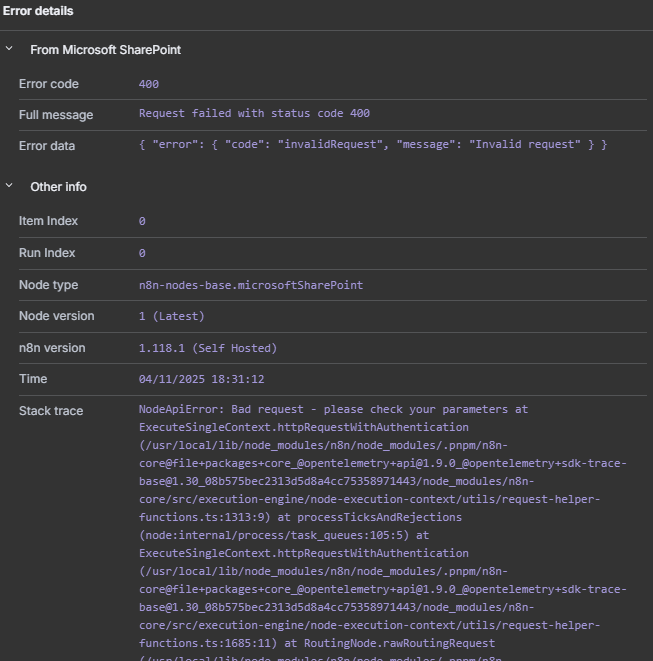Select the Error code value 400

[149, 84]
